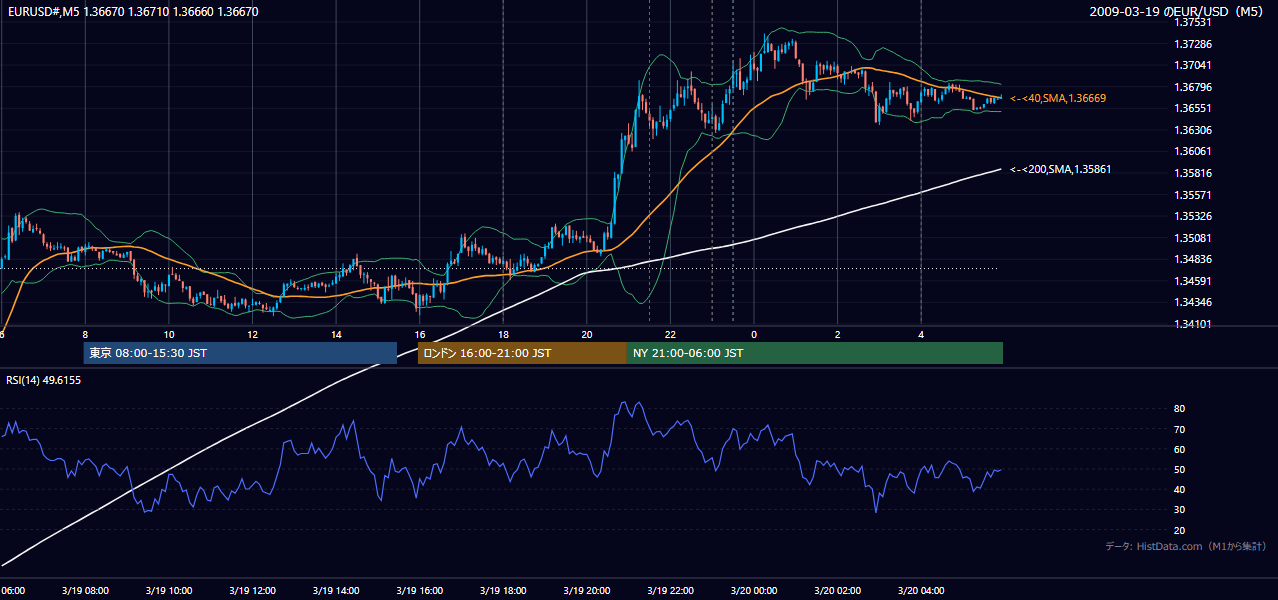Click the 3/20 00:00 time axis label
Screen dimensions: 1278x600
click(x=753, y=590)
